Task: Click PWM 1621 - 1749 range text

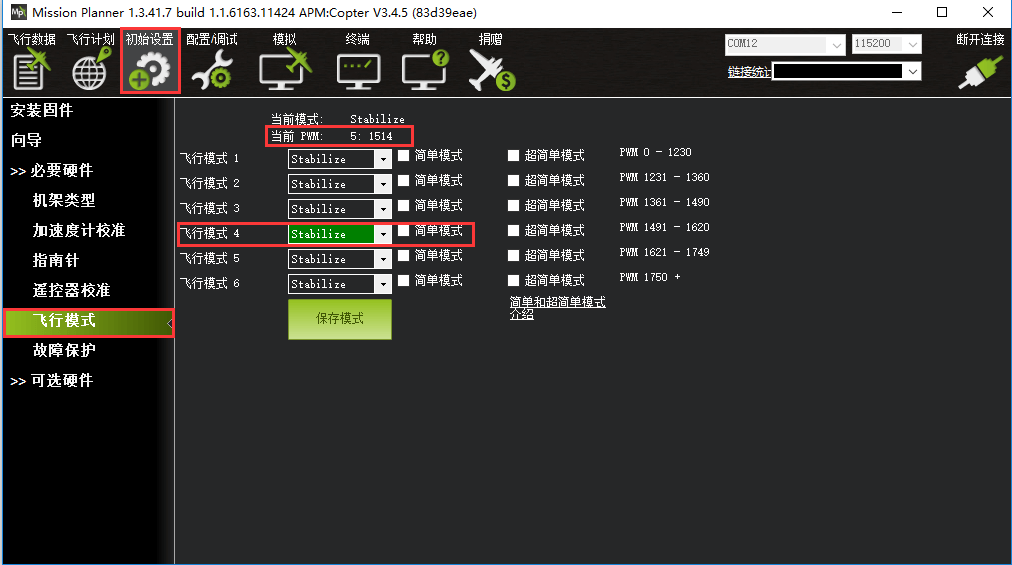Action: point(664,252)
